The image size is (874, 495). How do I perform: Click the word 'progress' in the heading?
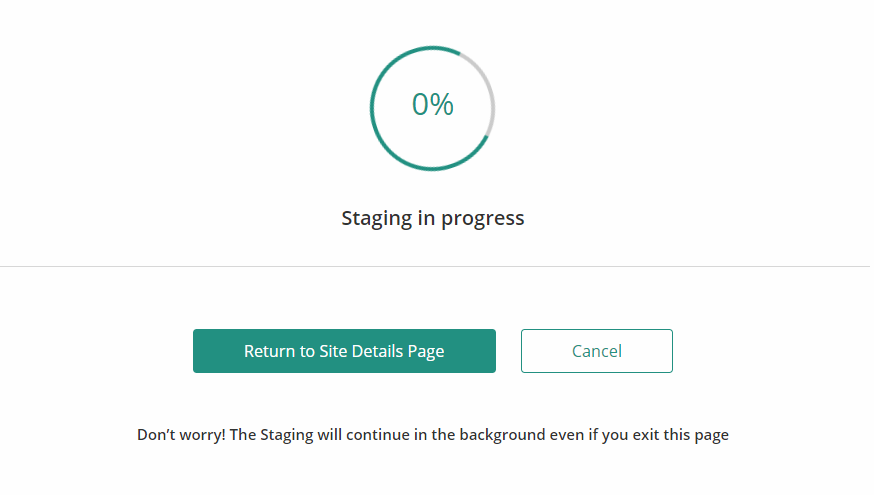click(483, 219)
